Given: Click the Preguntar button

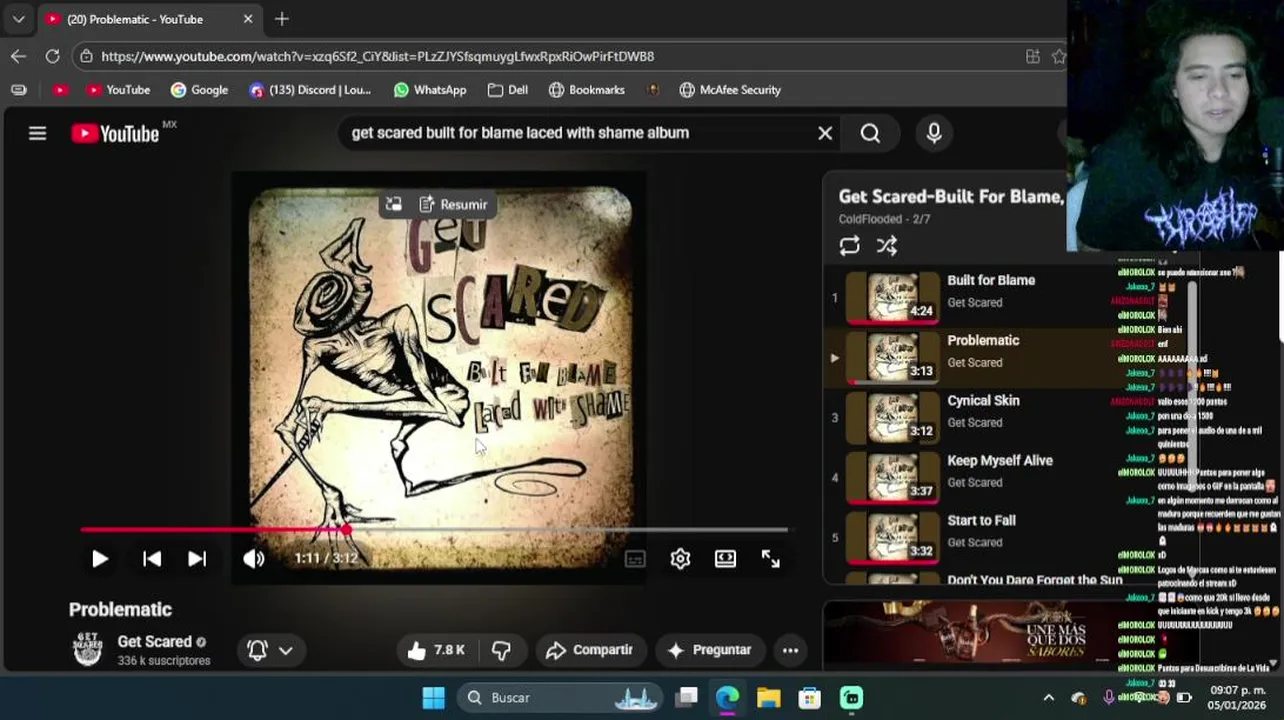Looking at the screenshot, I should pyautogui.click(x=709, y=650).
